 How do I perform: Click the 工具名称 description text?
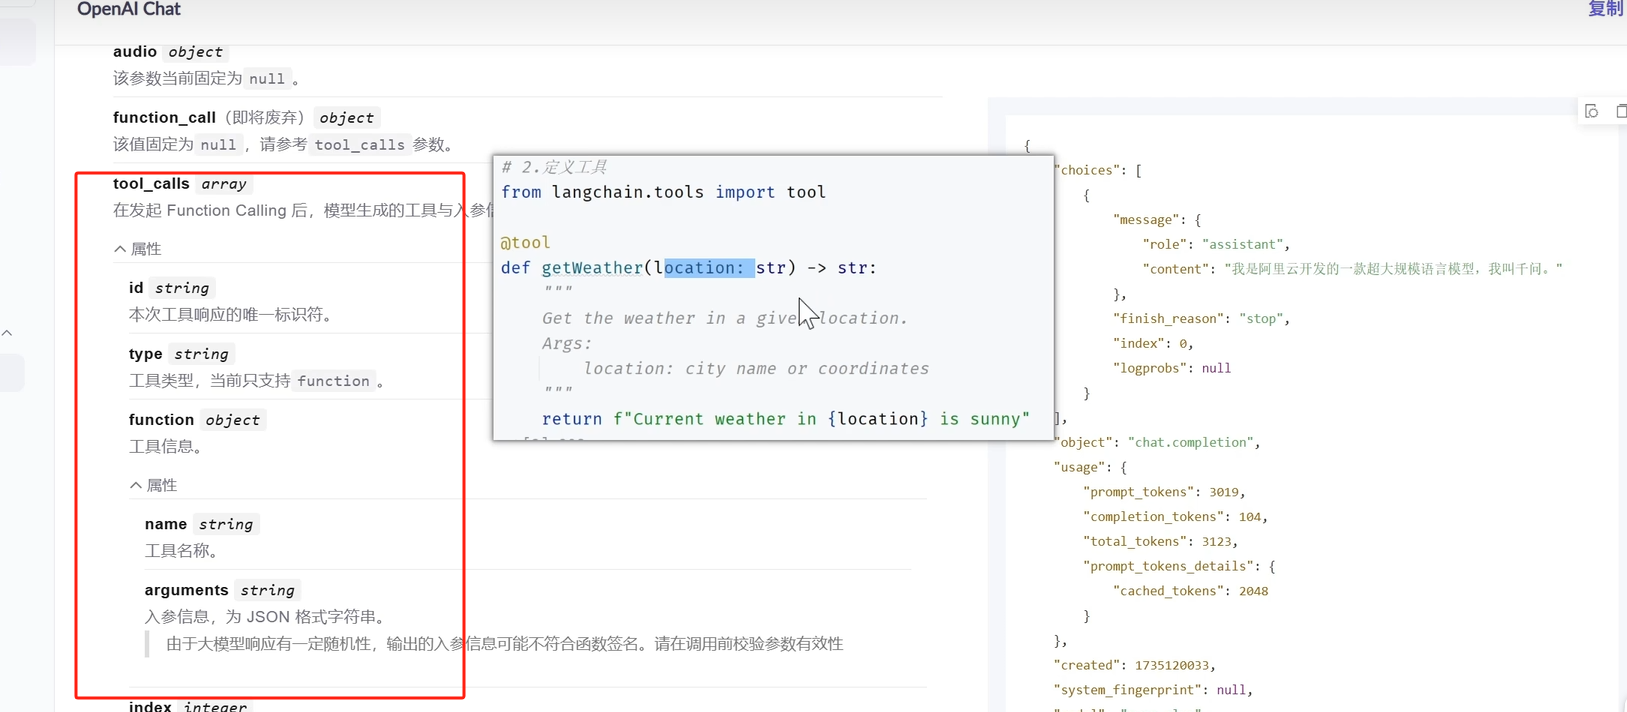click(x=182, y=551)
